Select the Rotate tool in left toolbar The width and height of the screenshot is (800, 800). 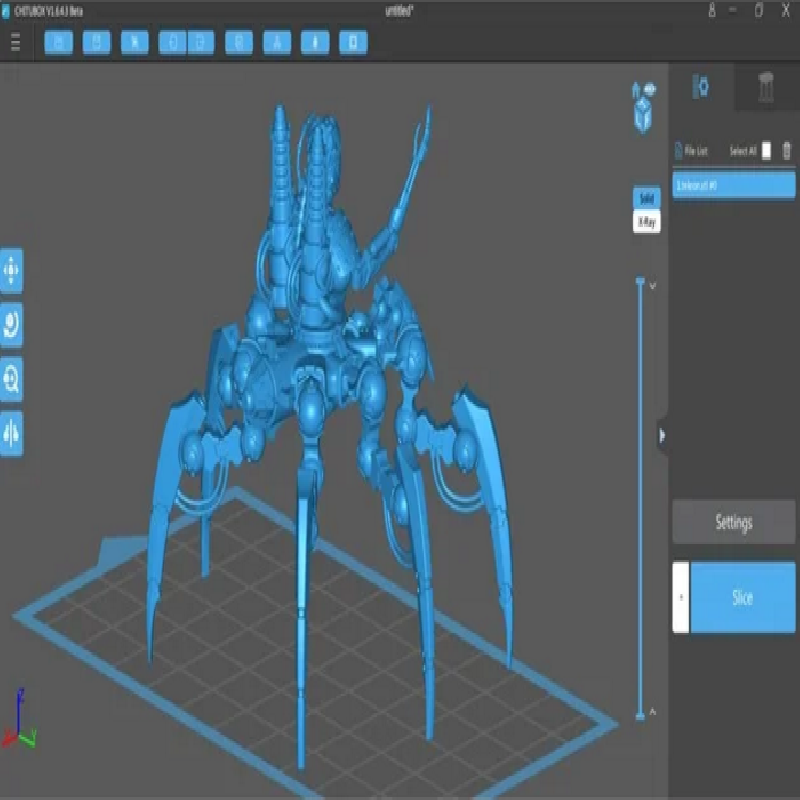11,325
